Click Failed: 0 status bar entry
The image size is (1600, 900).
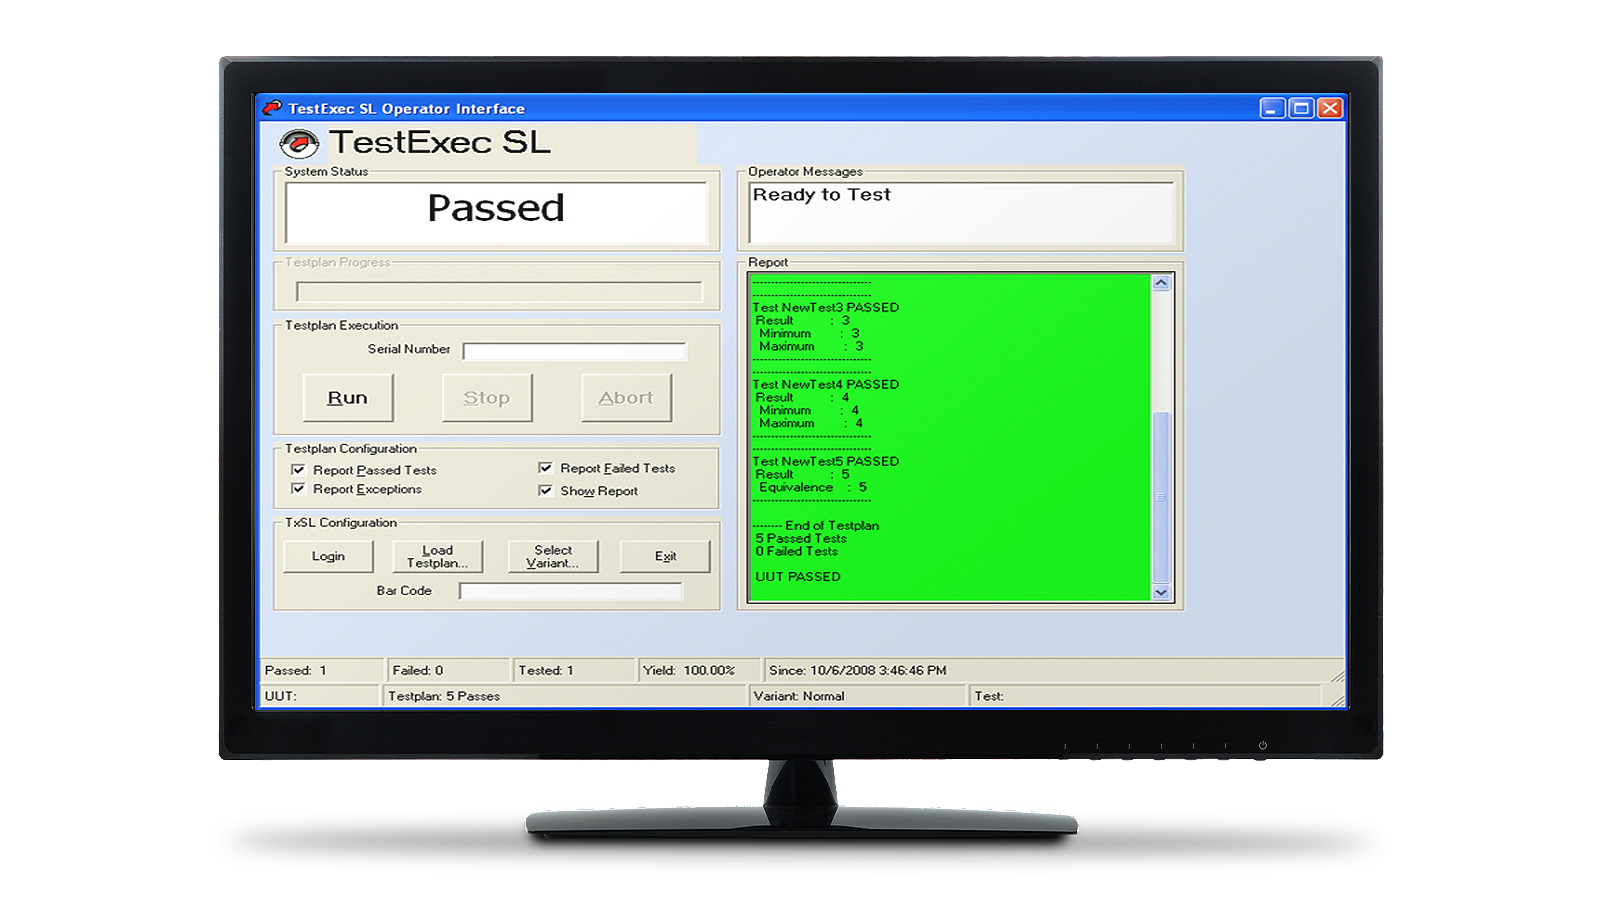click(x=449, y=671)
